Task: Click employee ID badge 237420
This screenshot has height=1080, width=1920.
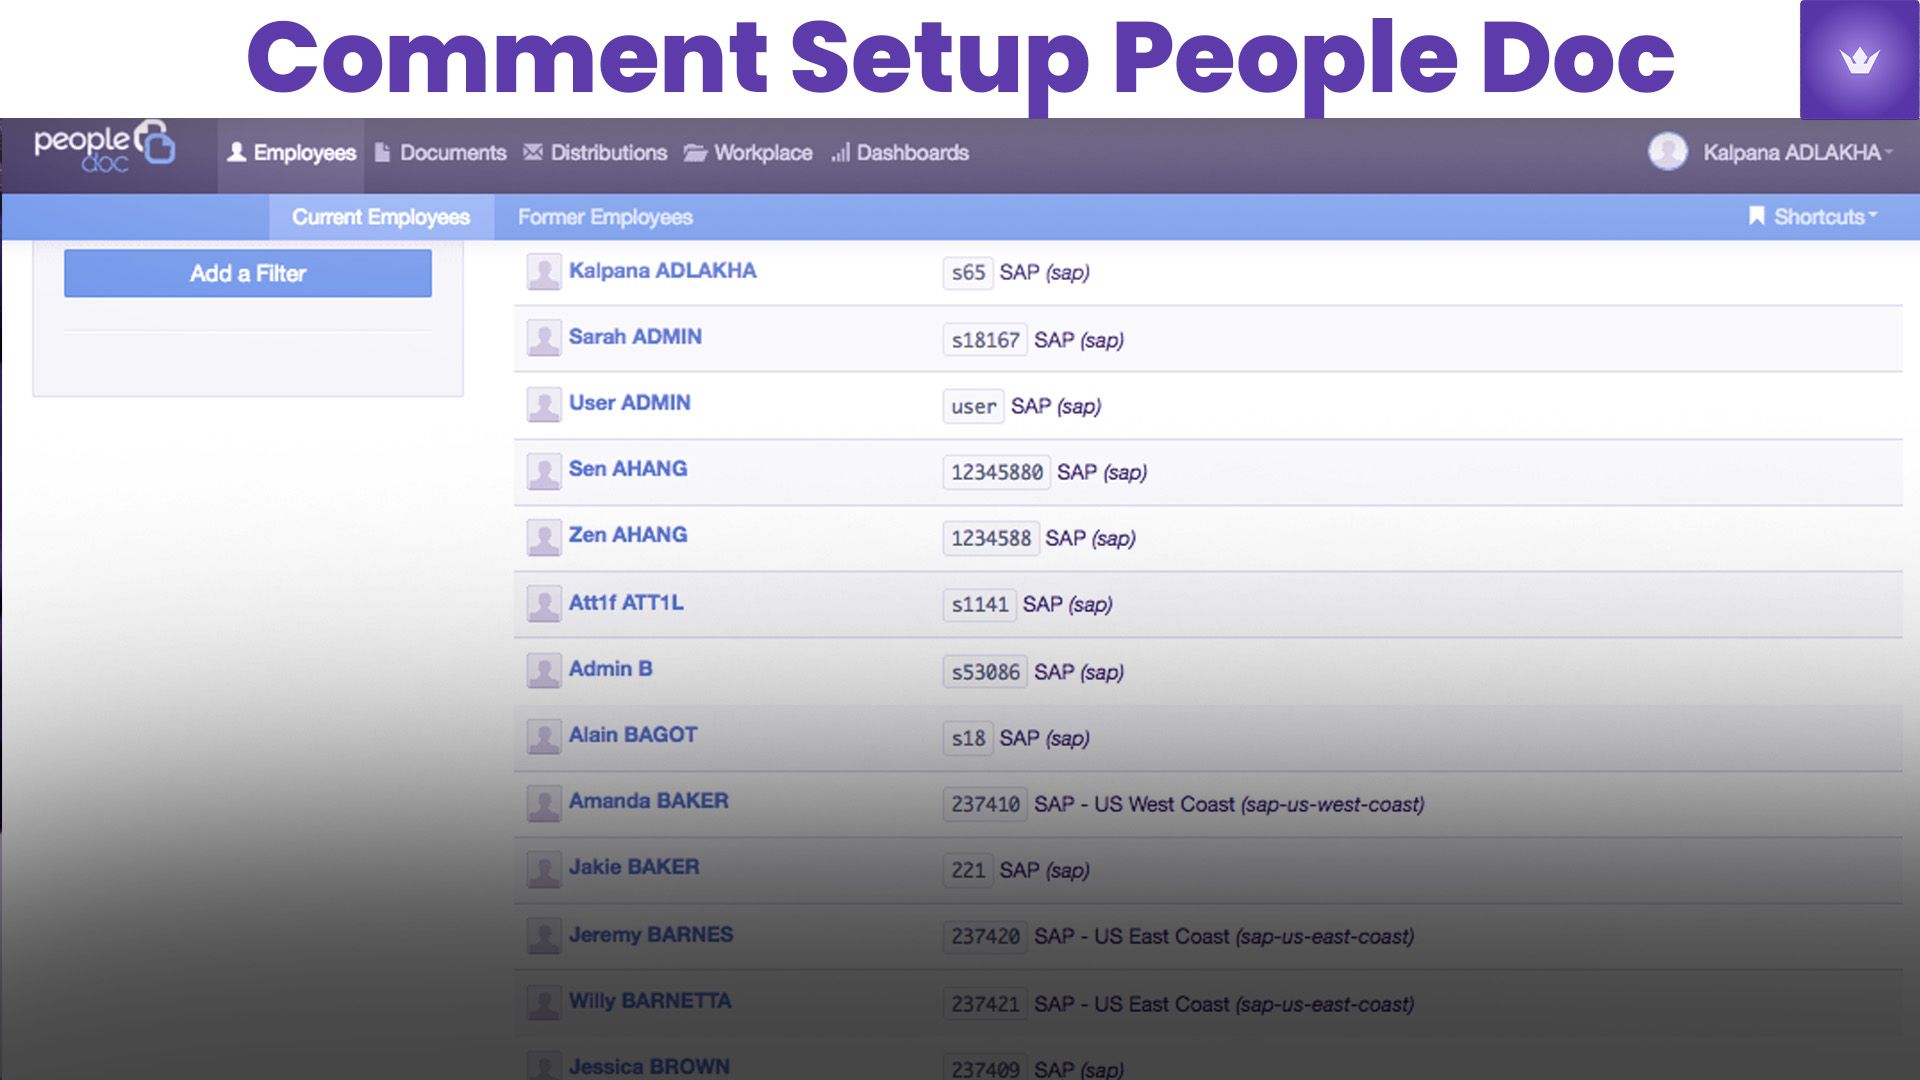Action: (985, 936)
